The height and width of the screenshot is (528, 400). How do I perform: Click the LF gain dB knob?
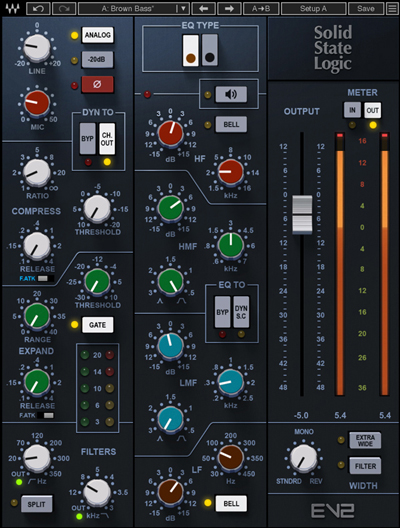click(170, 493)
